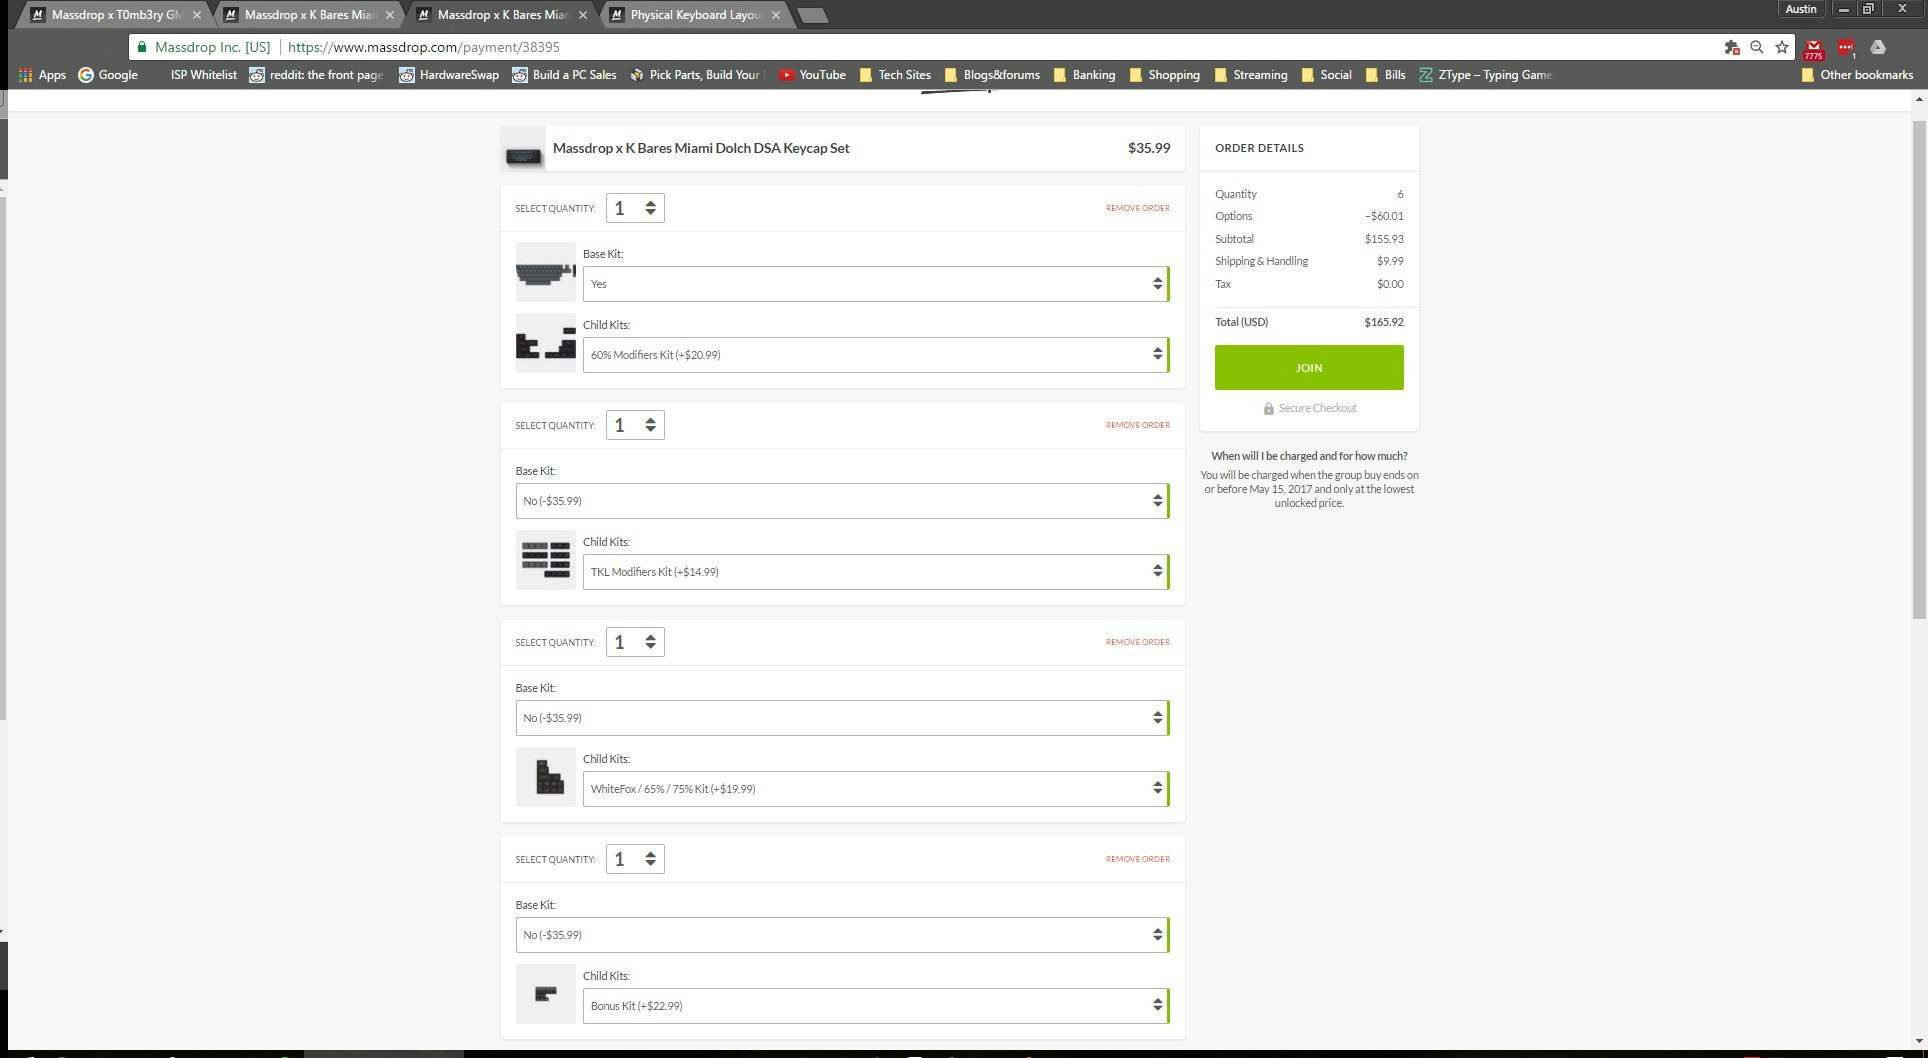This screenshot has width=1928, height=1058.
Task: Expand the Bonus Kit child kits dropdown
Action: (x=874, y=1006)
